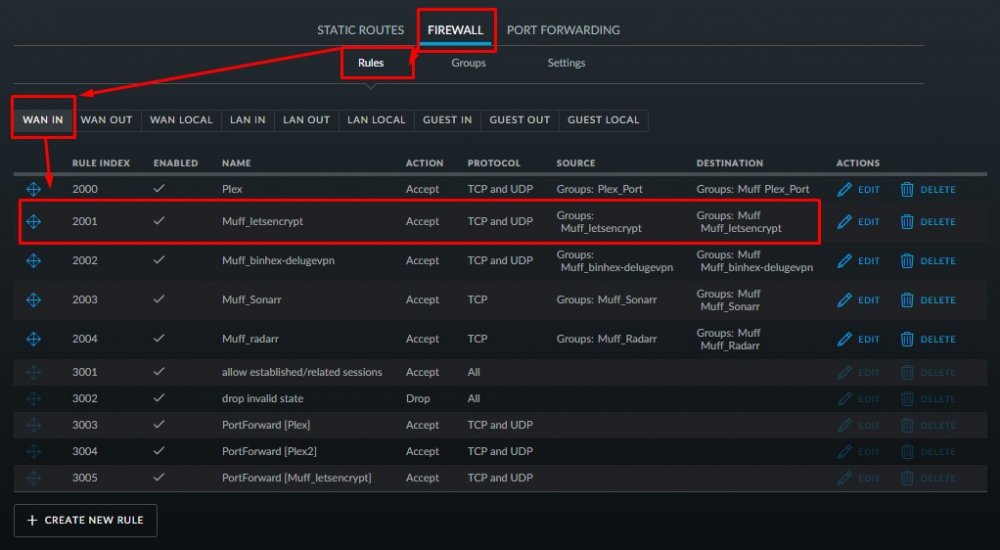The width and height of the screenshot is (1000, 550).
Task: Open the firewall Groups sub-tab
Action: (469, 63)
